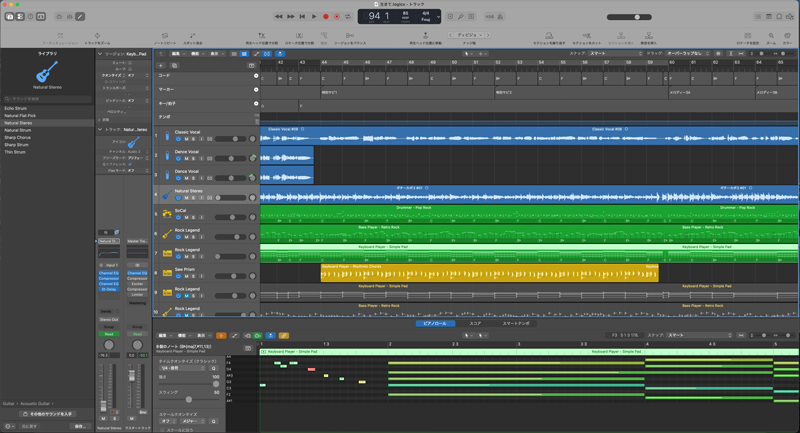Click the Saw Prism keyboard track icon
Image resolution: width=800 pixels, height=433 pixels.
point(167,273)
